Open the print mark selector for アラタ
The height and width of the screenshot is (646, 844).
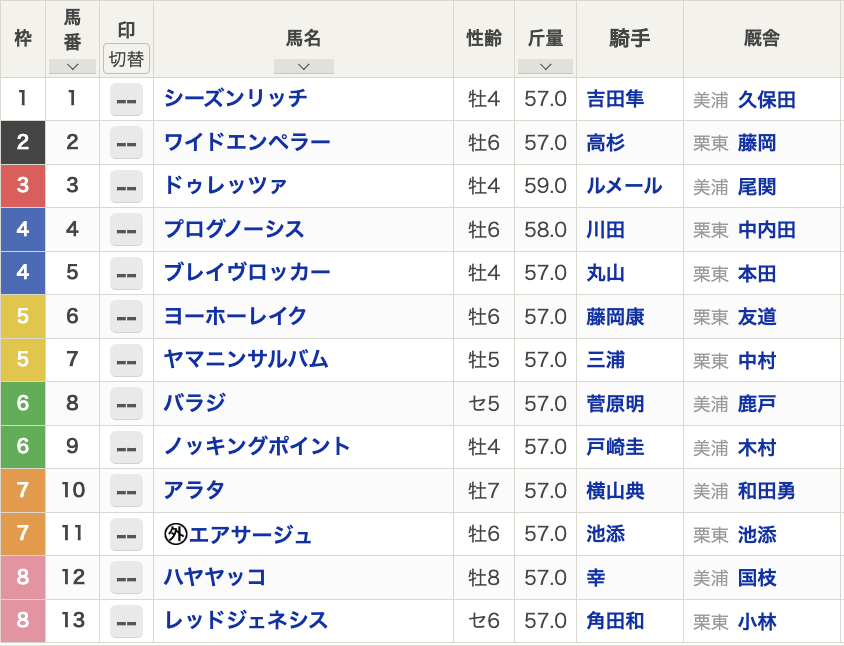(x=126, y=491)
